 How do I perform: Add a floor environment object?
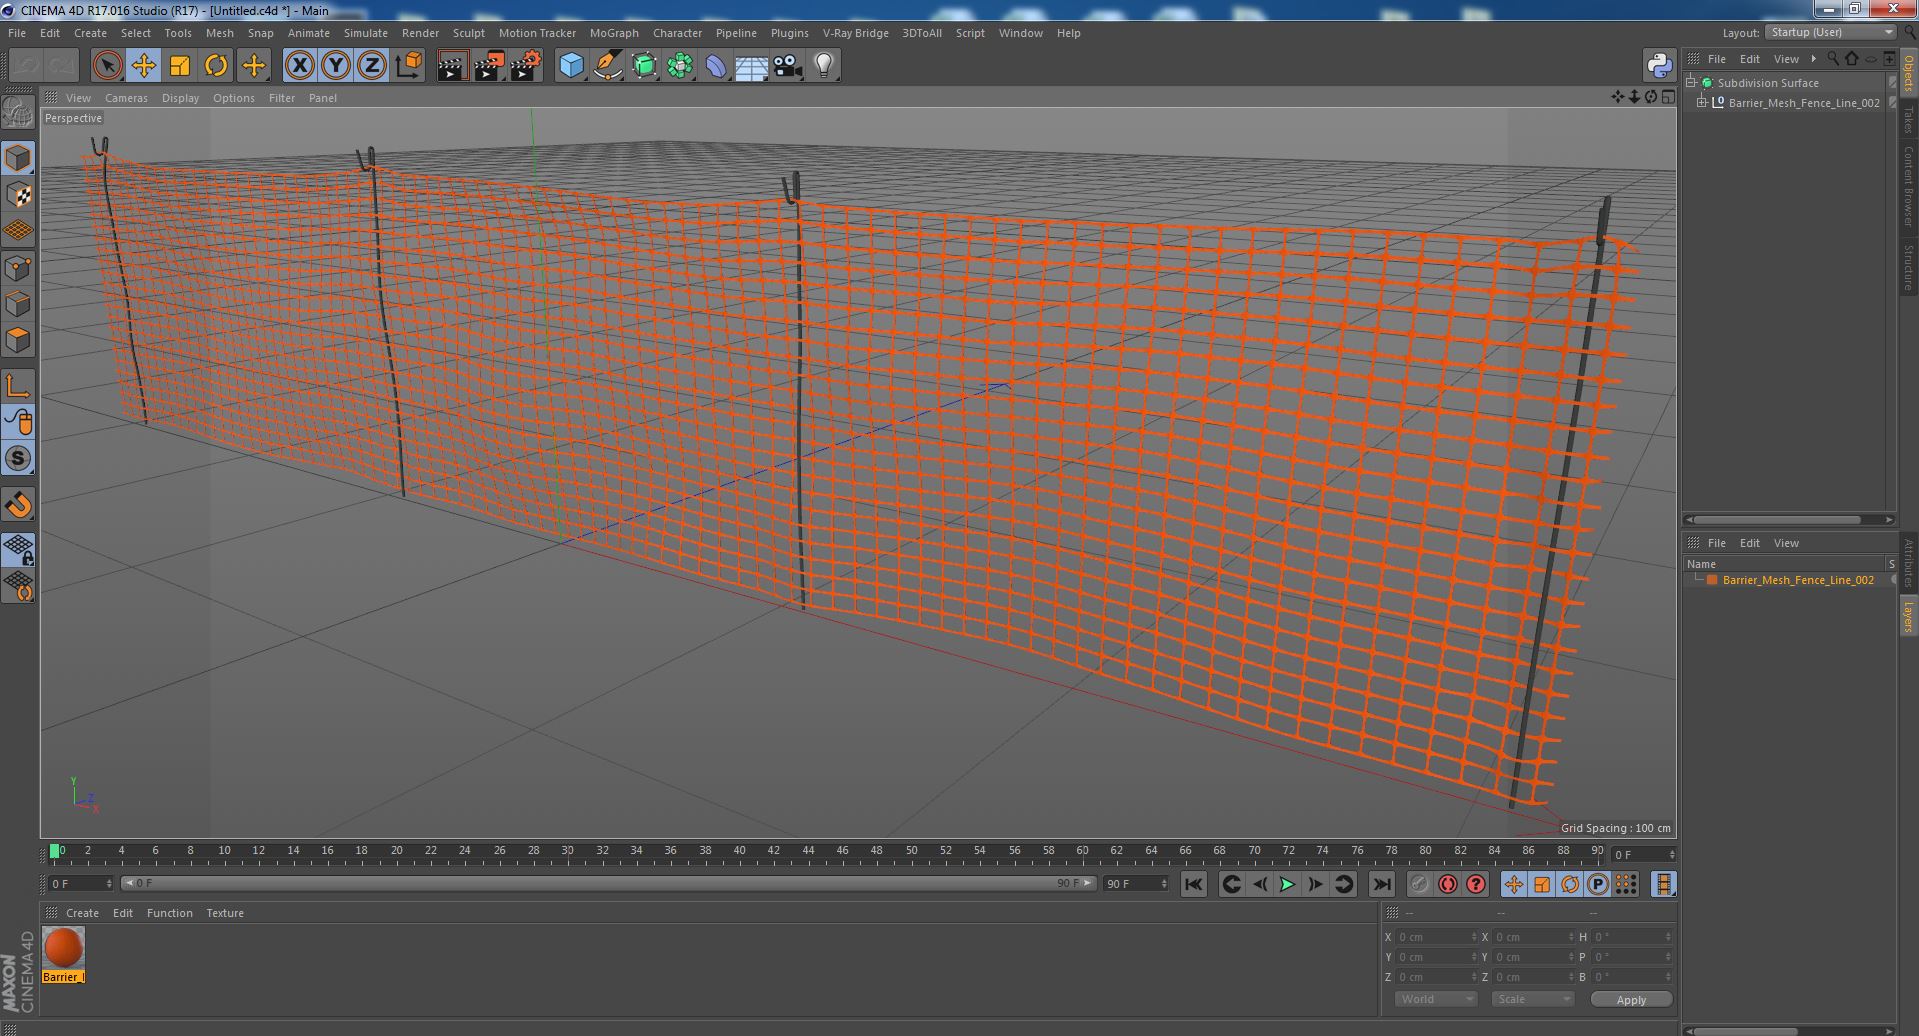(752, 66)
